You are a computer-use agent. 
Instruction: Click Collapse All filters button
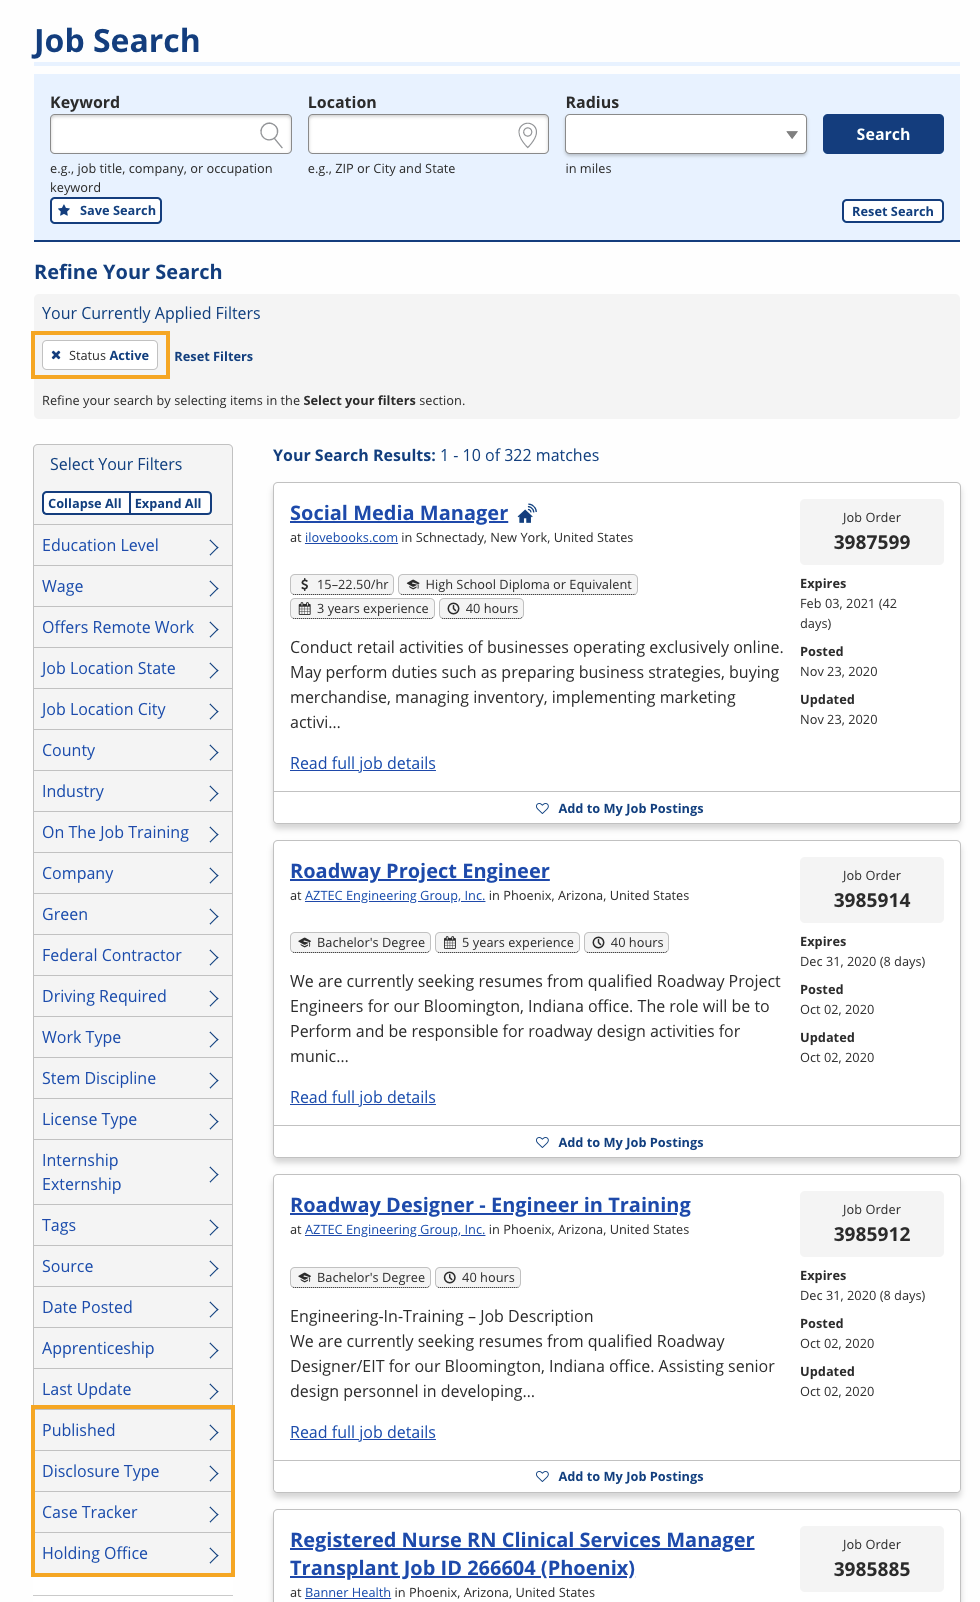tap(85, 503)
